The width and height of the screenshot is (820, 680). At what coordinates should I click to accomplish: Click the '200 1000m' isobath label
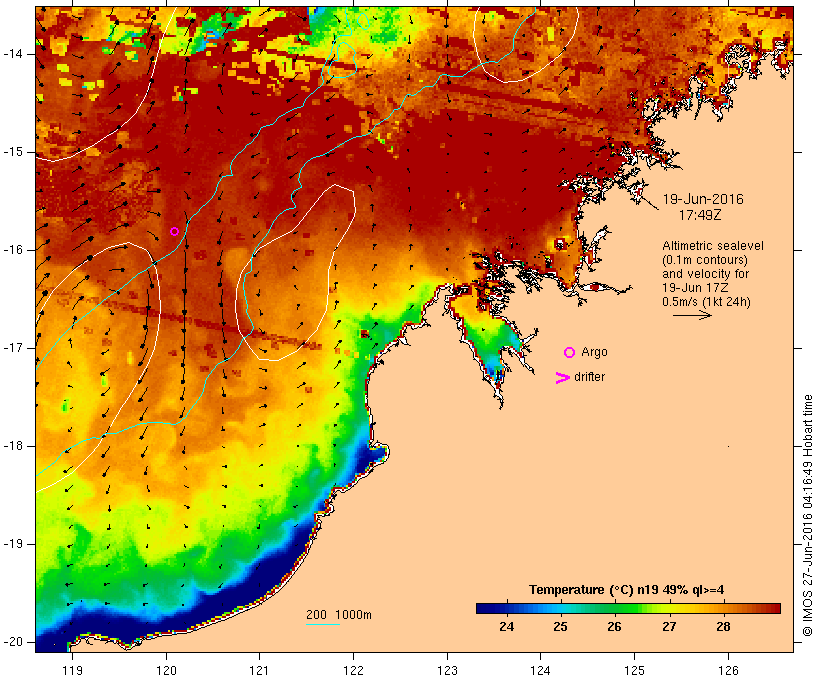coord(339,615)
